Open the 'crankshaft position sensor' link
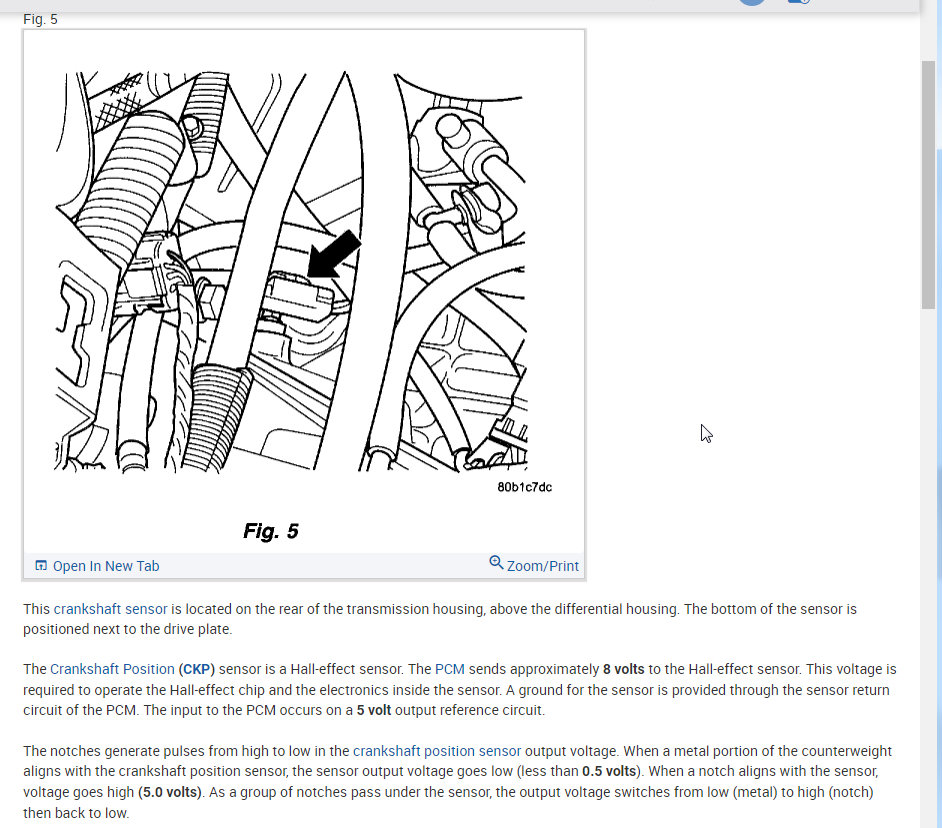The height and width of the screenshot is (828, 942). (437, 751)
